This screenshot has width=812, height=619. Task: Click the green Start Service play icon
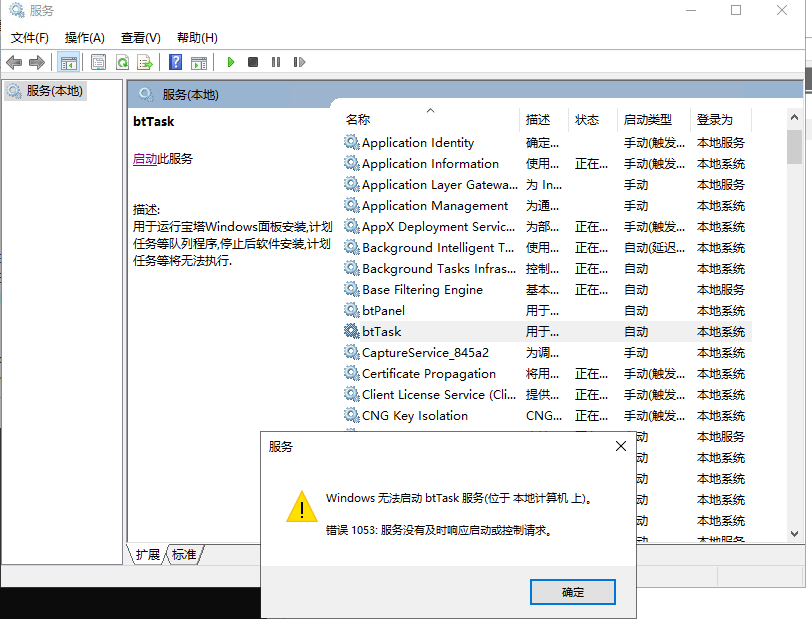point(230,63)
